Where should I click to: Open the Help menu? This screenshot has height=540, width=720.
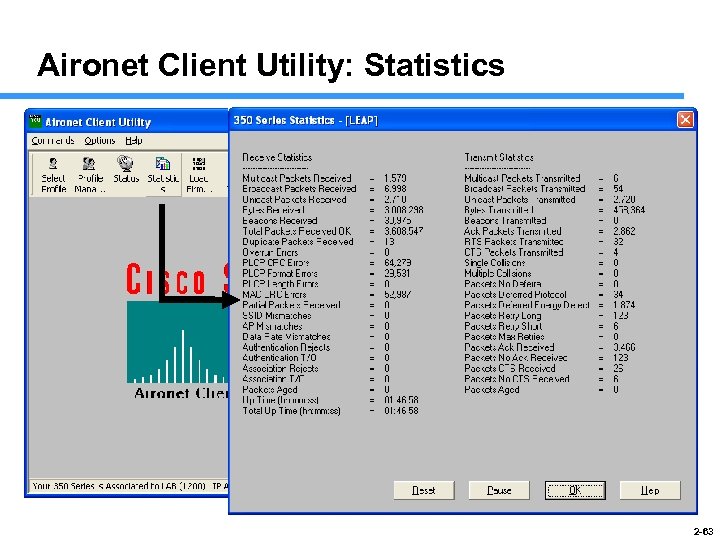click(134, 141)
